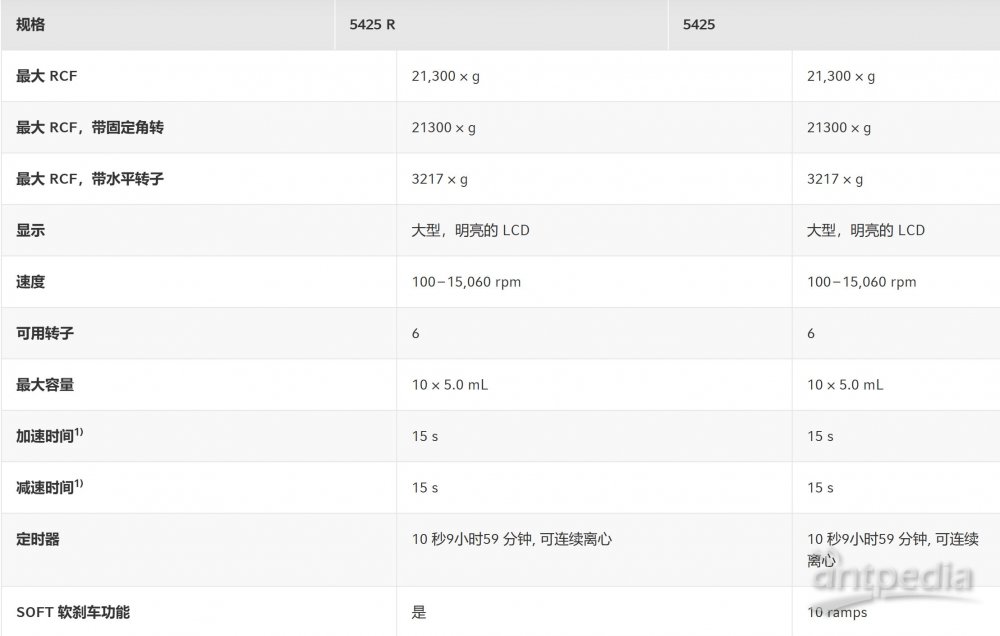Click the 最大 RCF row label
The height and width of the screenshot is (636, 1000).
(47, 76)
